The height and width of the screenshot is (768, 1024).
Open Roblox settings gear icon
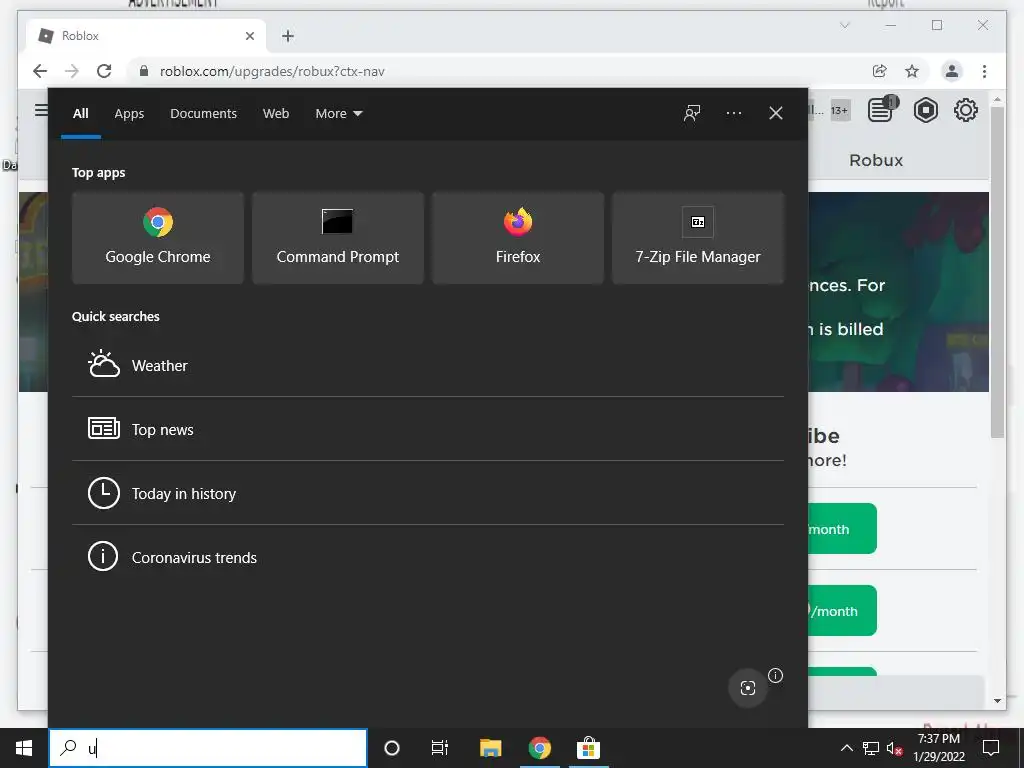pyautogui.click(x=965, y=110)
